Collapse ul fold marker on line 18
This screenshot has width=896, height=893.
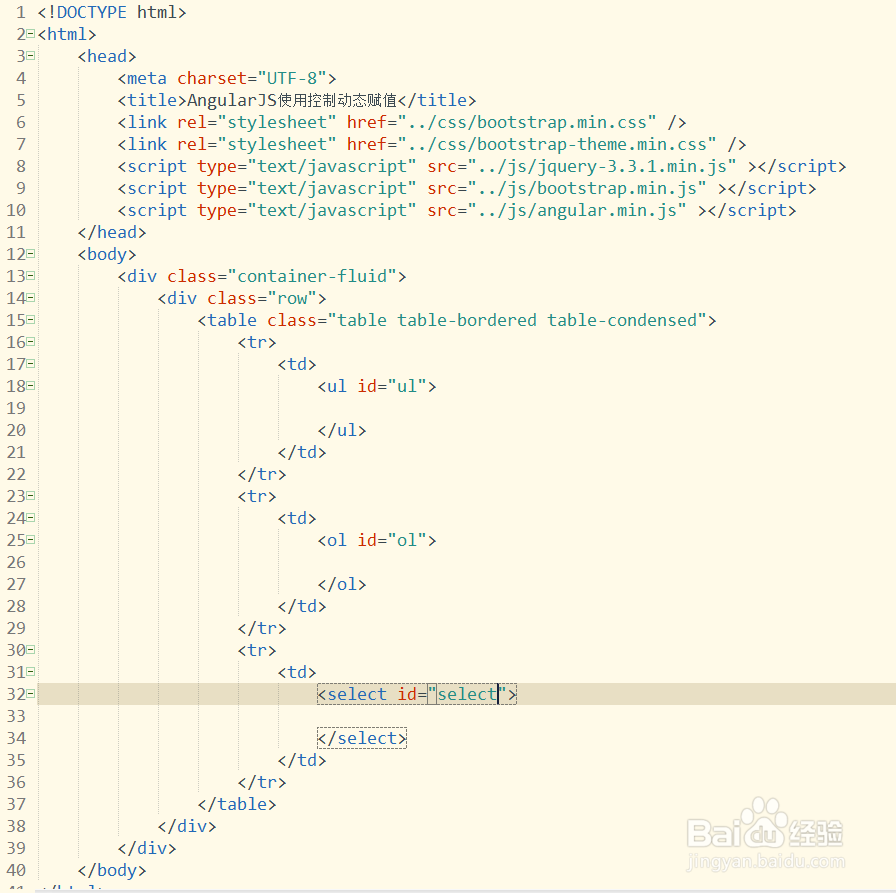point(31,386)
